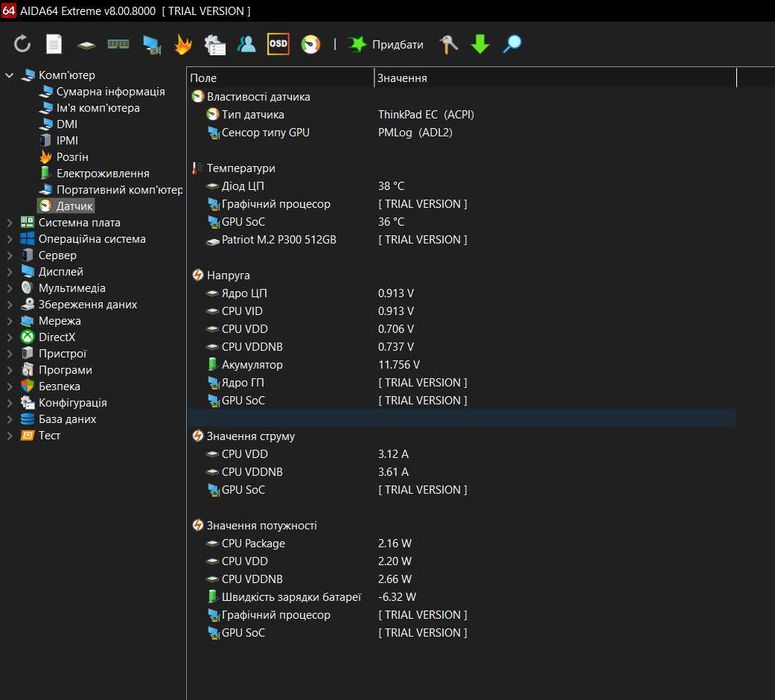Viewport: 775px width, 700px height.
Task: Click the green download arrow icon
Action: point(480,45)
